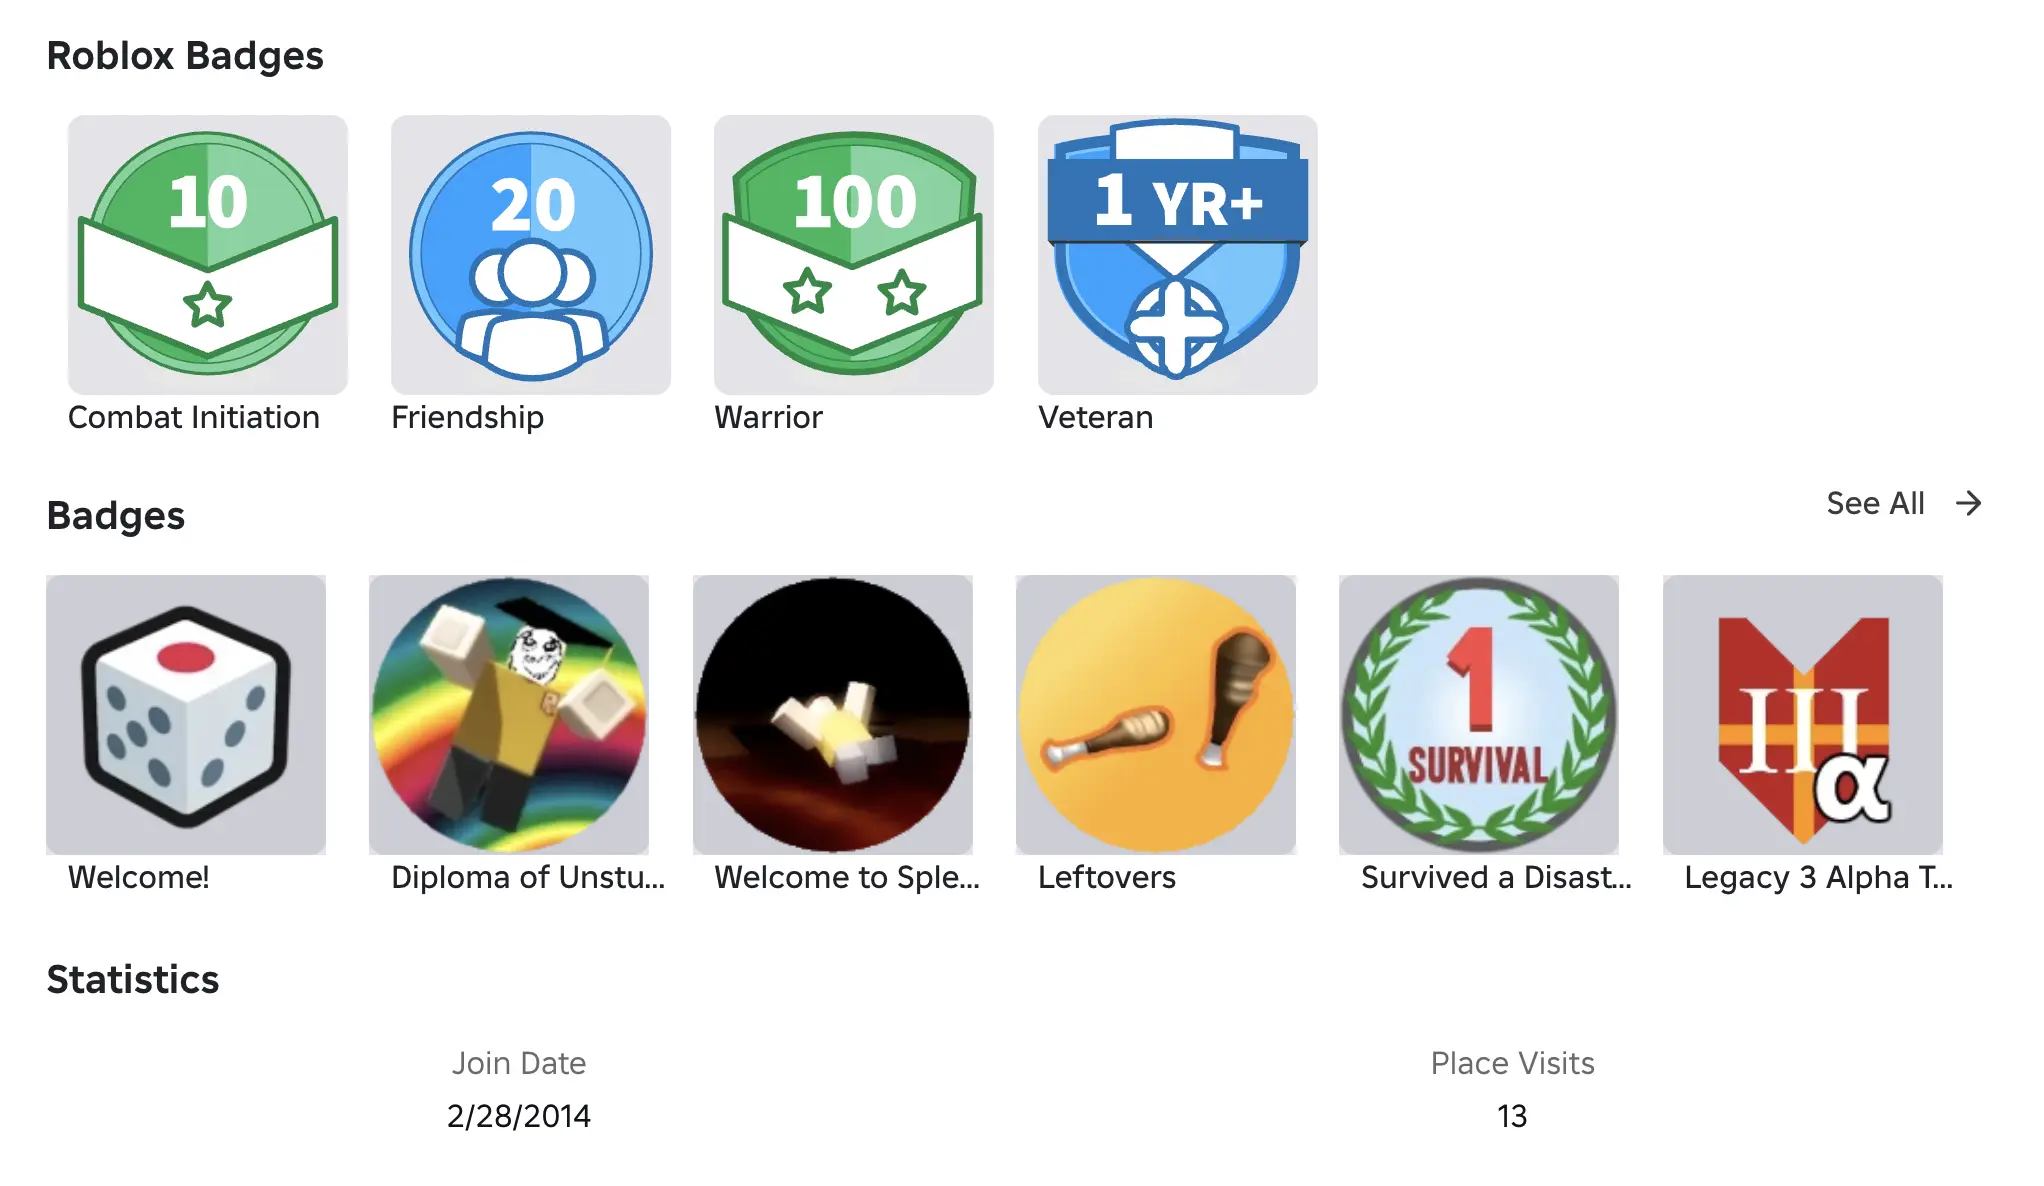This screenshot has width=2044, height=1186.
Task: Click the Veteran badge name link
Action: click(x=1095, y=417)
